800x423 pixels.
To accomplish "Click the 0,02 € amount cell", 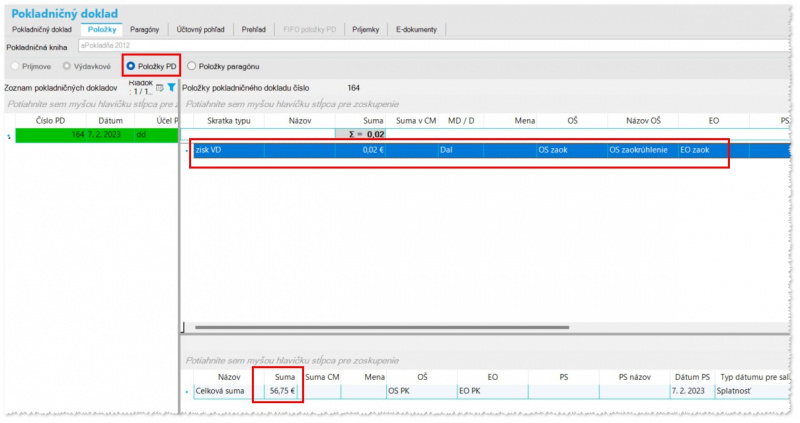I will pyautogui.click(x=361, y=151).
